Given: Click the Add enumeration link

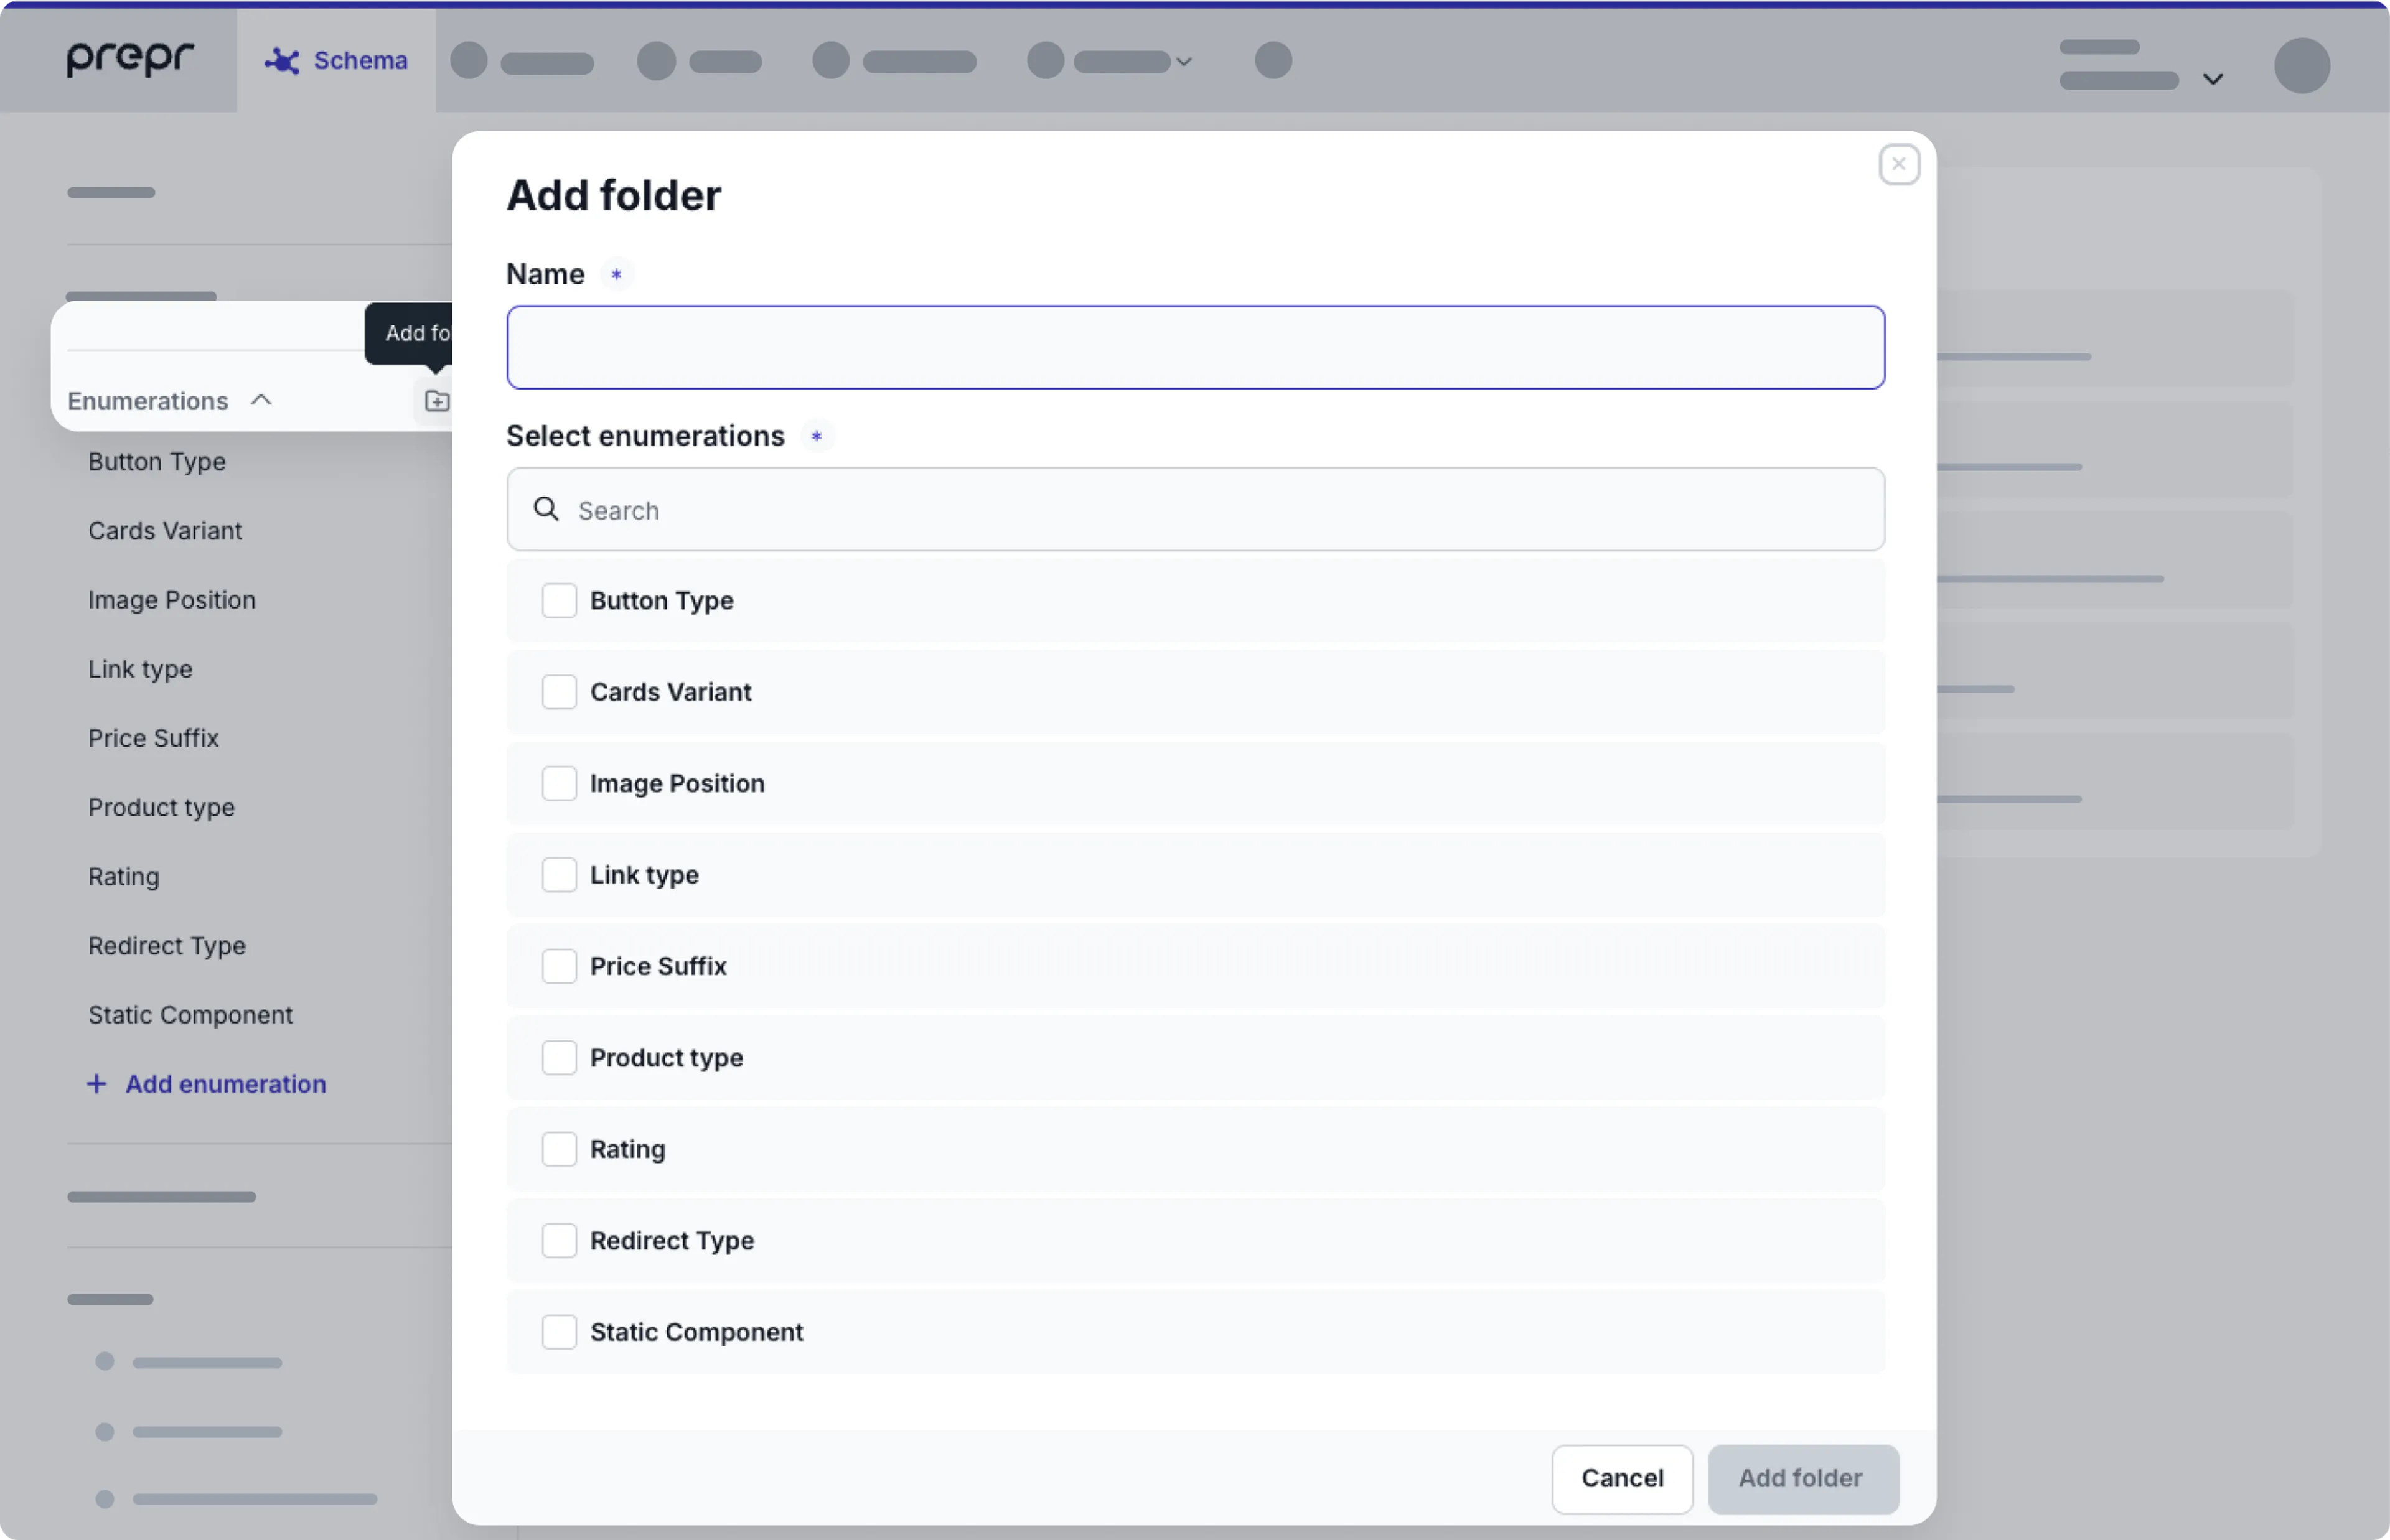Looking at the screenshot, I should (225, 1084).
